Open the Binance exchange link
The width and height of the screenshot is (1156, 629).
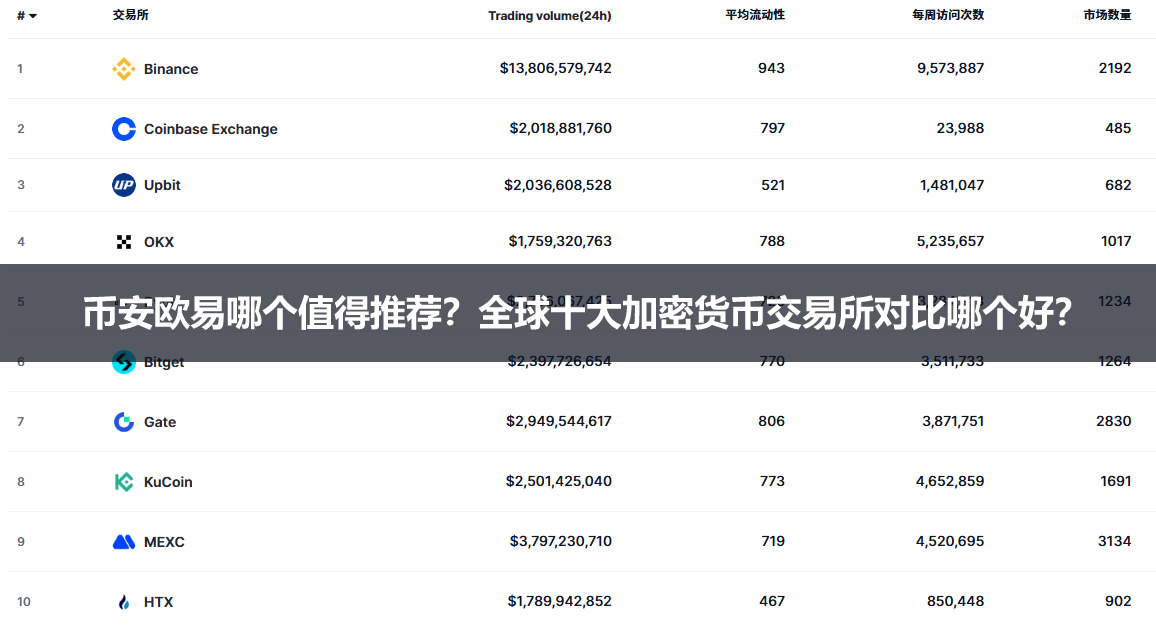click(171, 69)
